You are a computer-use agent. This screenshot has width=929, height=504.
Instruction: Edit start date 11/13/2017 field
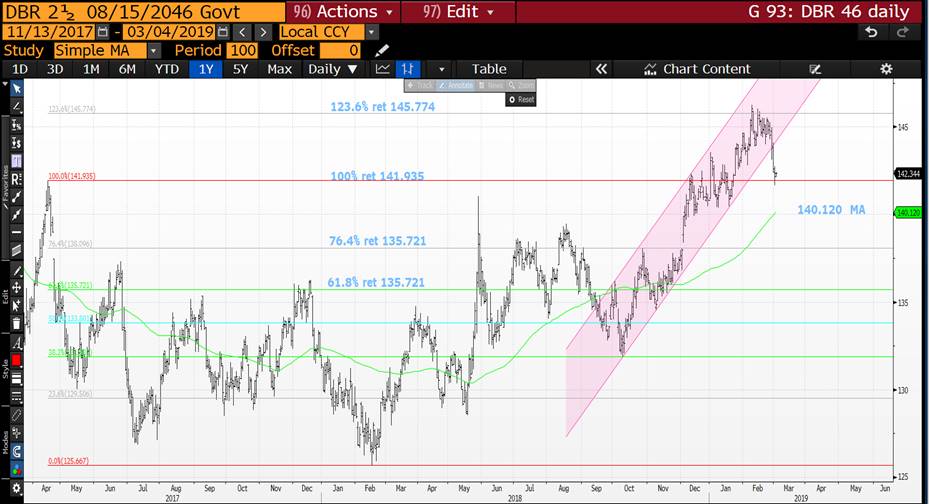click(49, 32)
